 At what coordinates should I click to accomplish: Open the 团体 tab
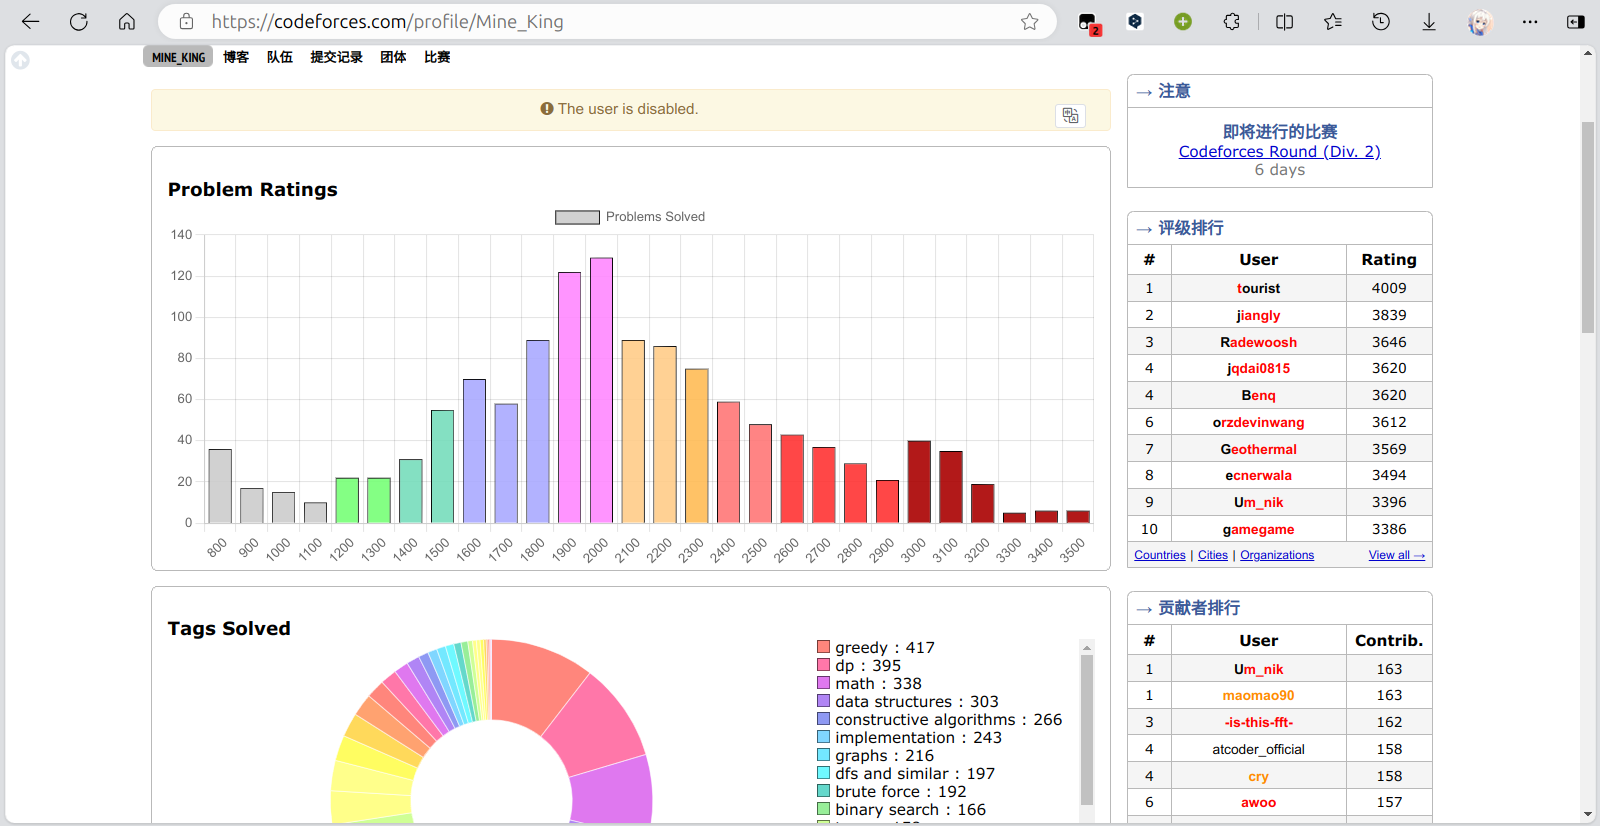tap(393, 57)
